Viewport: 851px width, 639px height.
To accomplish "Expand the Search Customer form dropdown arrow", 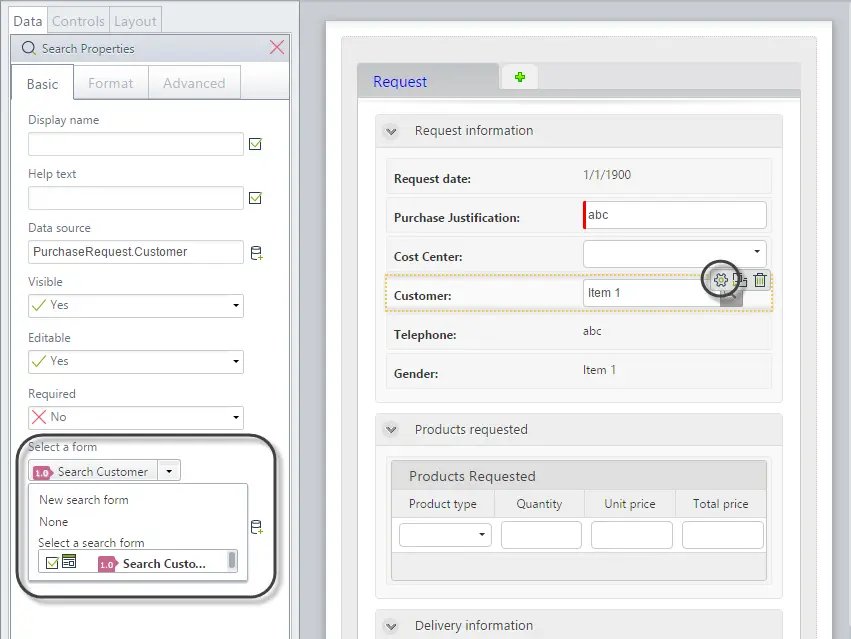I will [169, 471].
